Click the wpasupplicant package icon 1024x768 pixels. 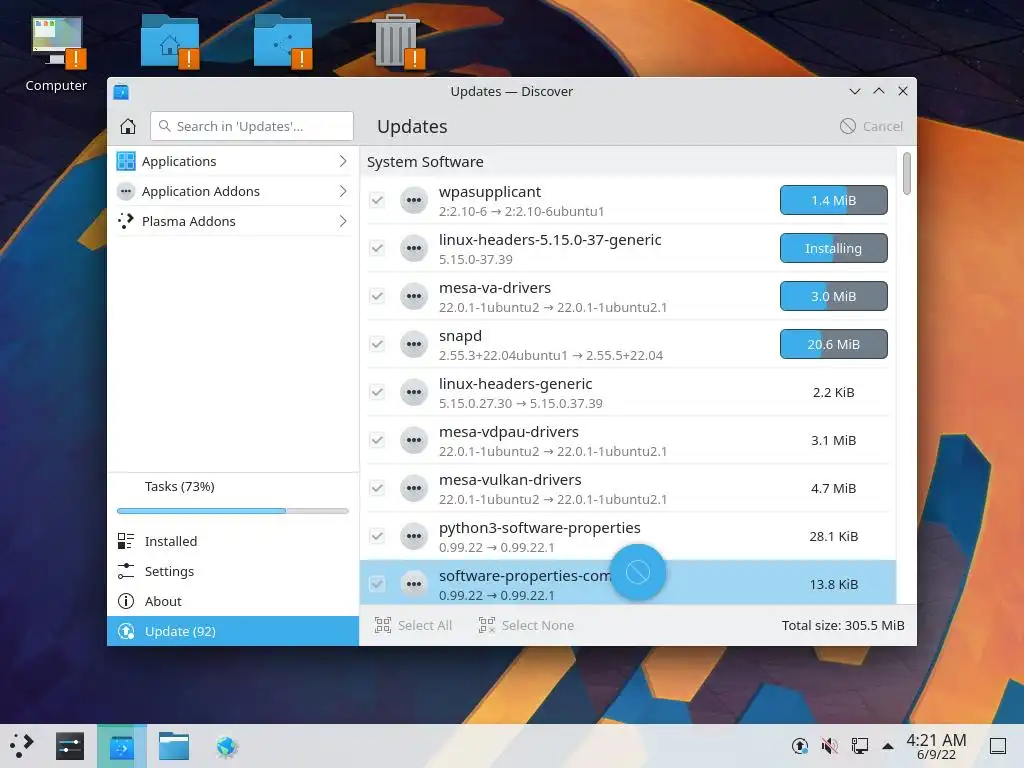[x=414, y=200]
